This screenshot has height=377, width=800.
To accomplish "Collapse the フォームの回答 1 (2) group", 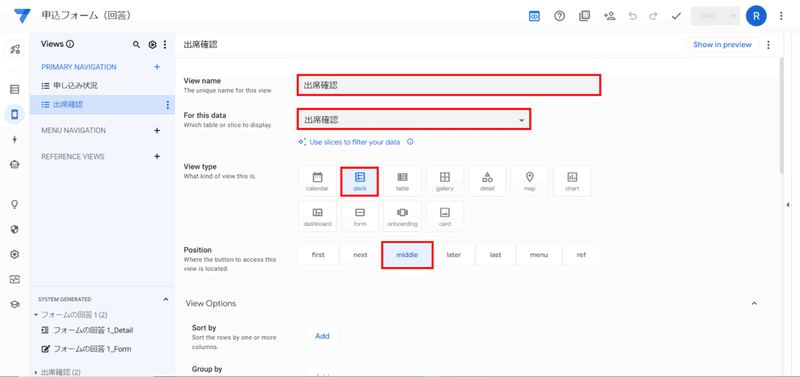I will [x=36, y=315].
